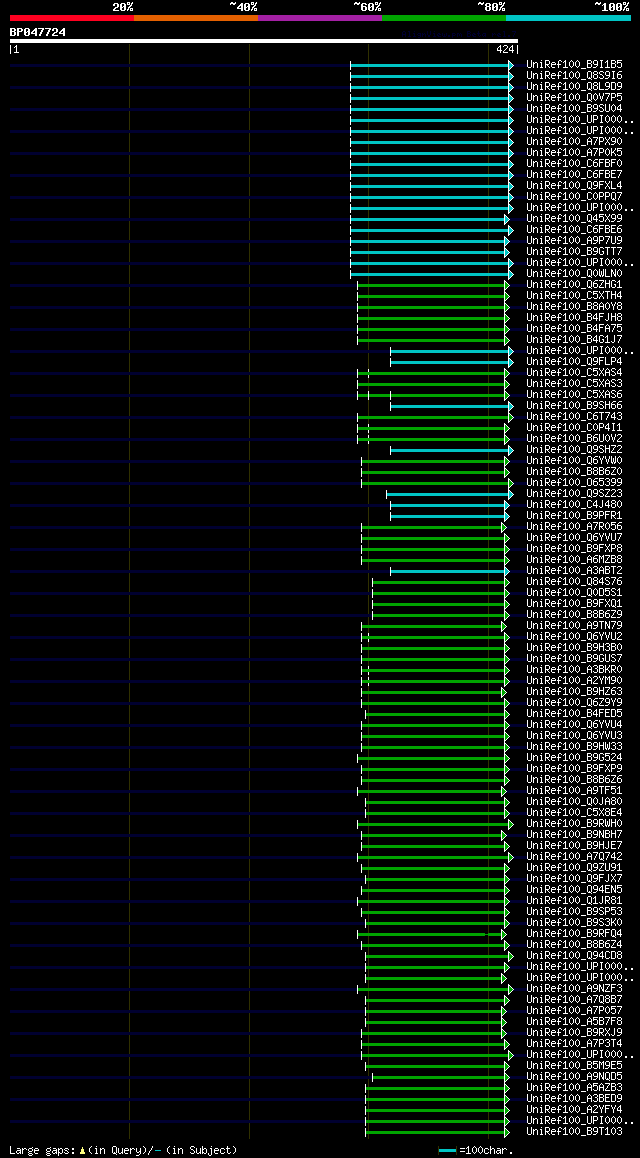Choose the UniRef100_B4FED5 label
This screenshot has width=640, height=1158.
[574, 713]
